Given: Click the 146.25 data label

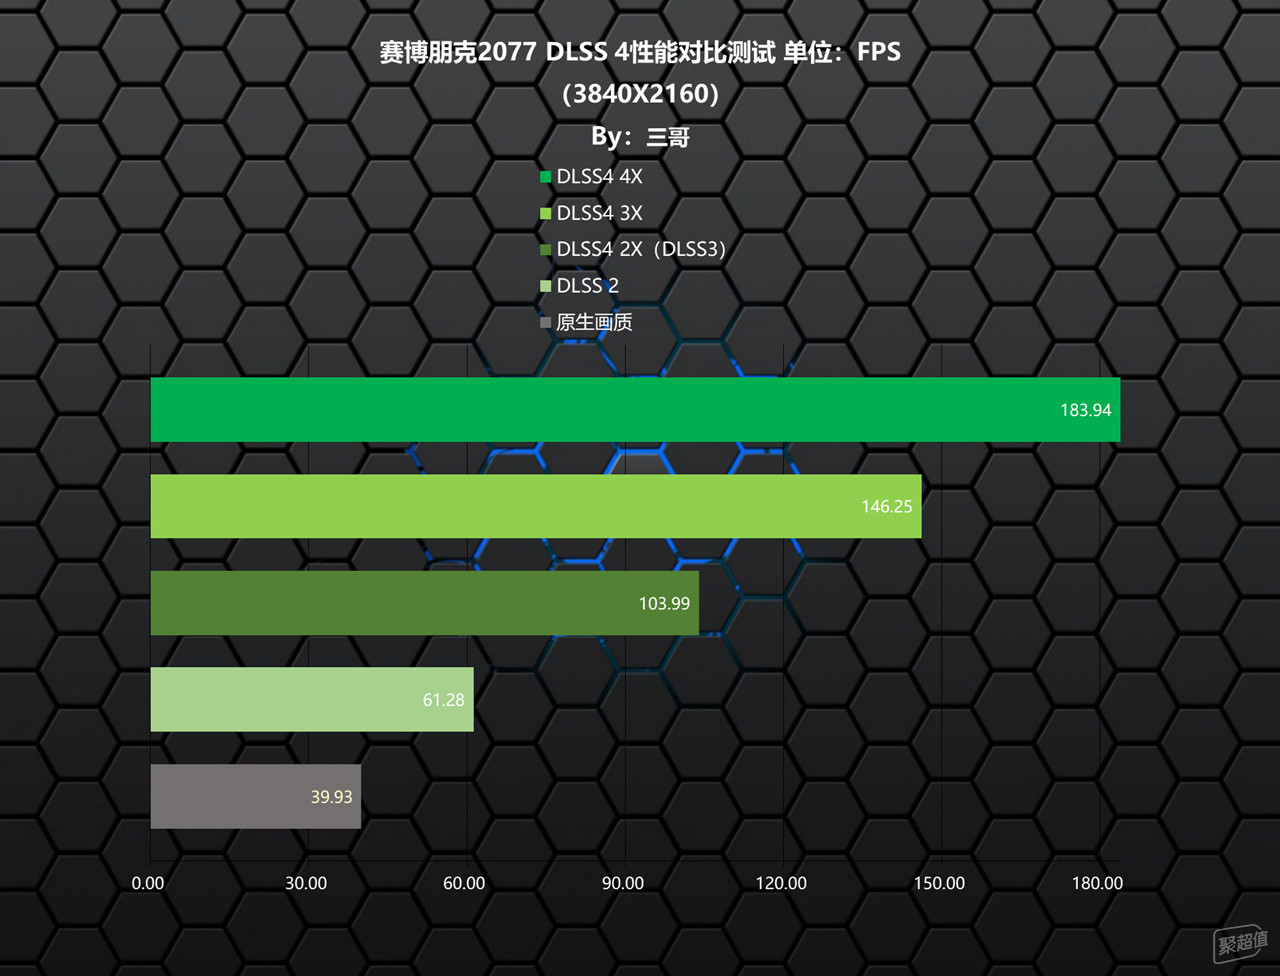Looking at the screenshot, I should (887, 507).
